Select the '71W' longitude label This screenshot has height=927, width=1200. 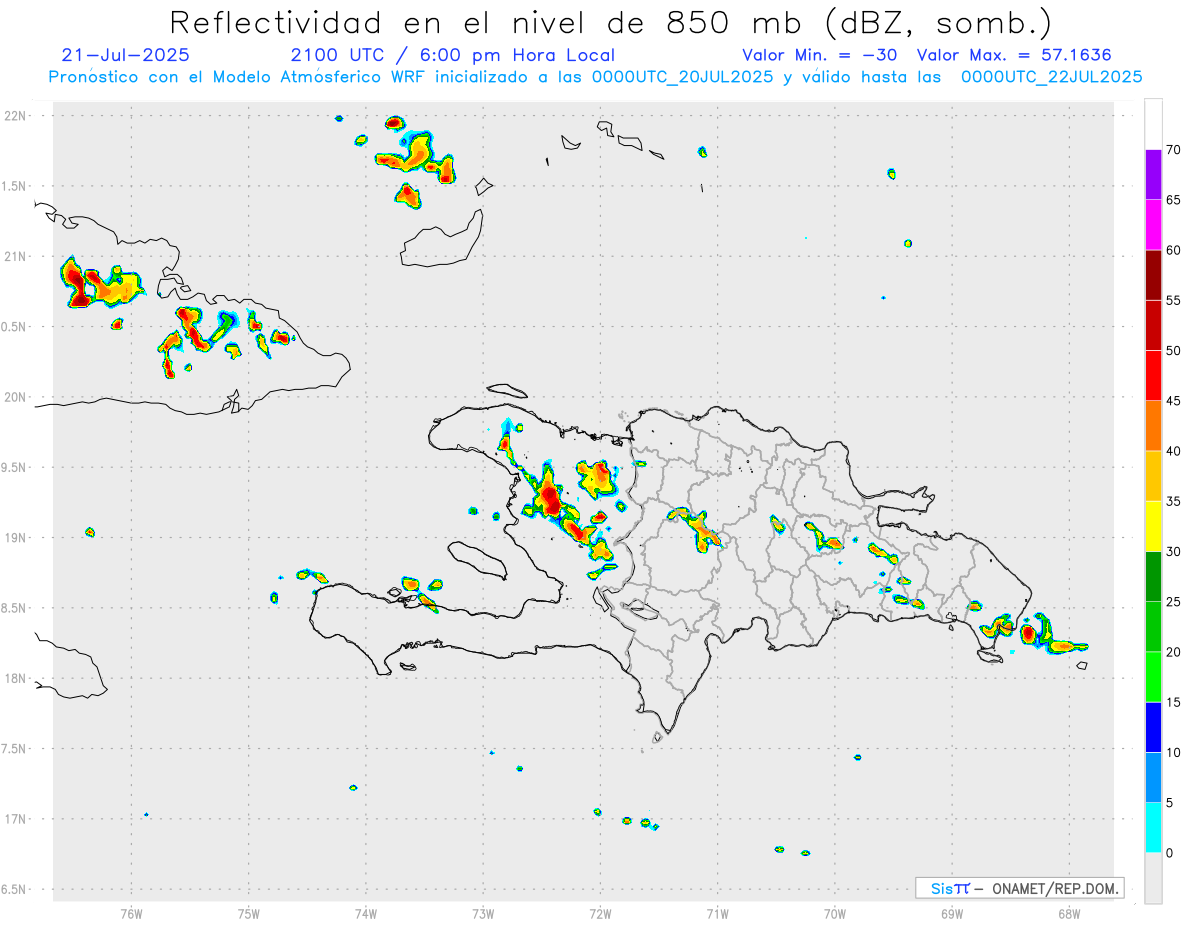(717, 913)
